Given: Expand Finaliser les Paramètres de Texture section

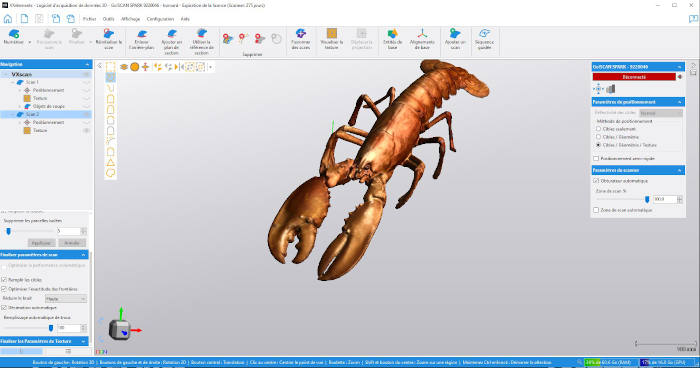Looking at the screenshot, I should 83,341.
